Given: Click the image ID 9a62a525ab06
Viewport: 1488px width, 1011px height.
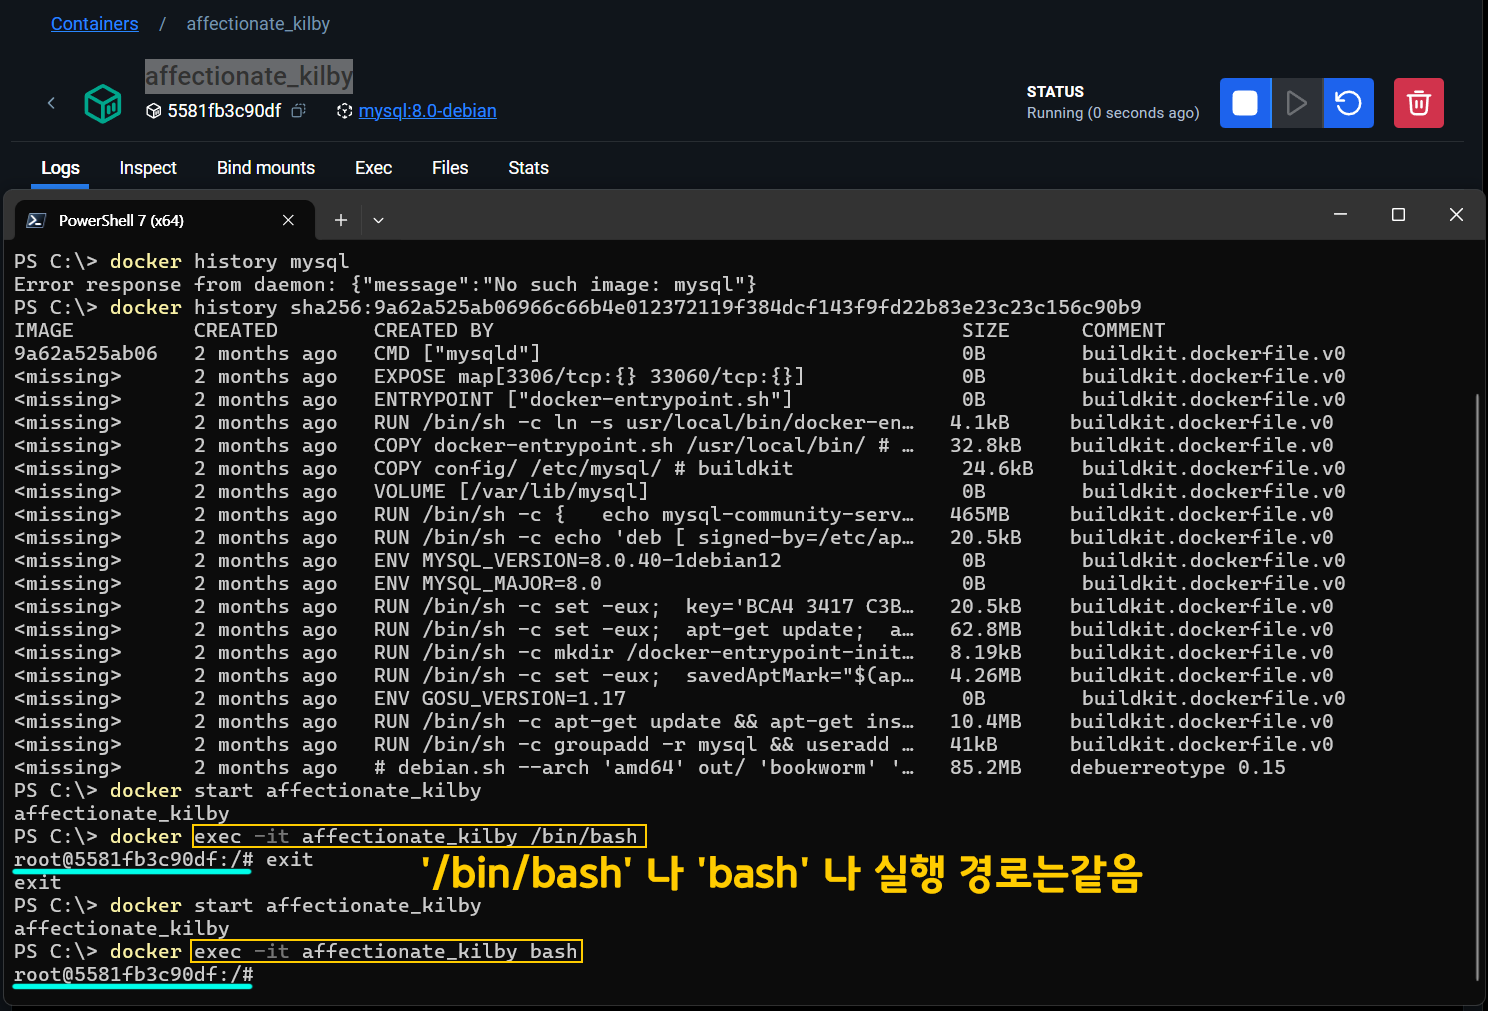Looking at the screenshot, I should (x=86, y=353).
